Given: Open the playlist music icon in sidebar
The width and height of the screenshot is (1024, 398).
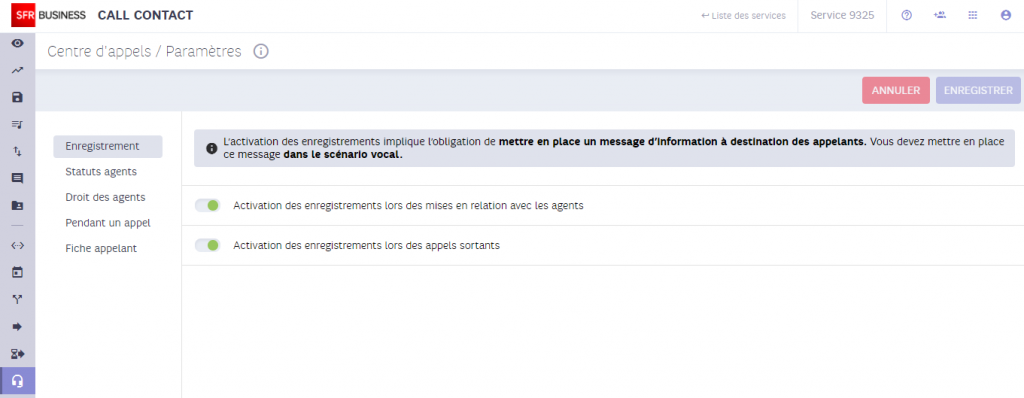Looking at the screenshot, I should tap(18, 124).
